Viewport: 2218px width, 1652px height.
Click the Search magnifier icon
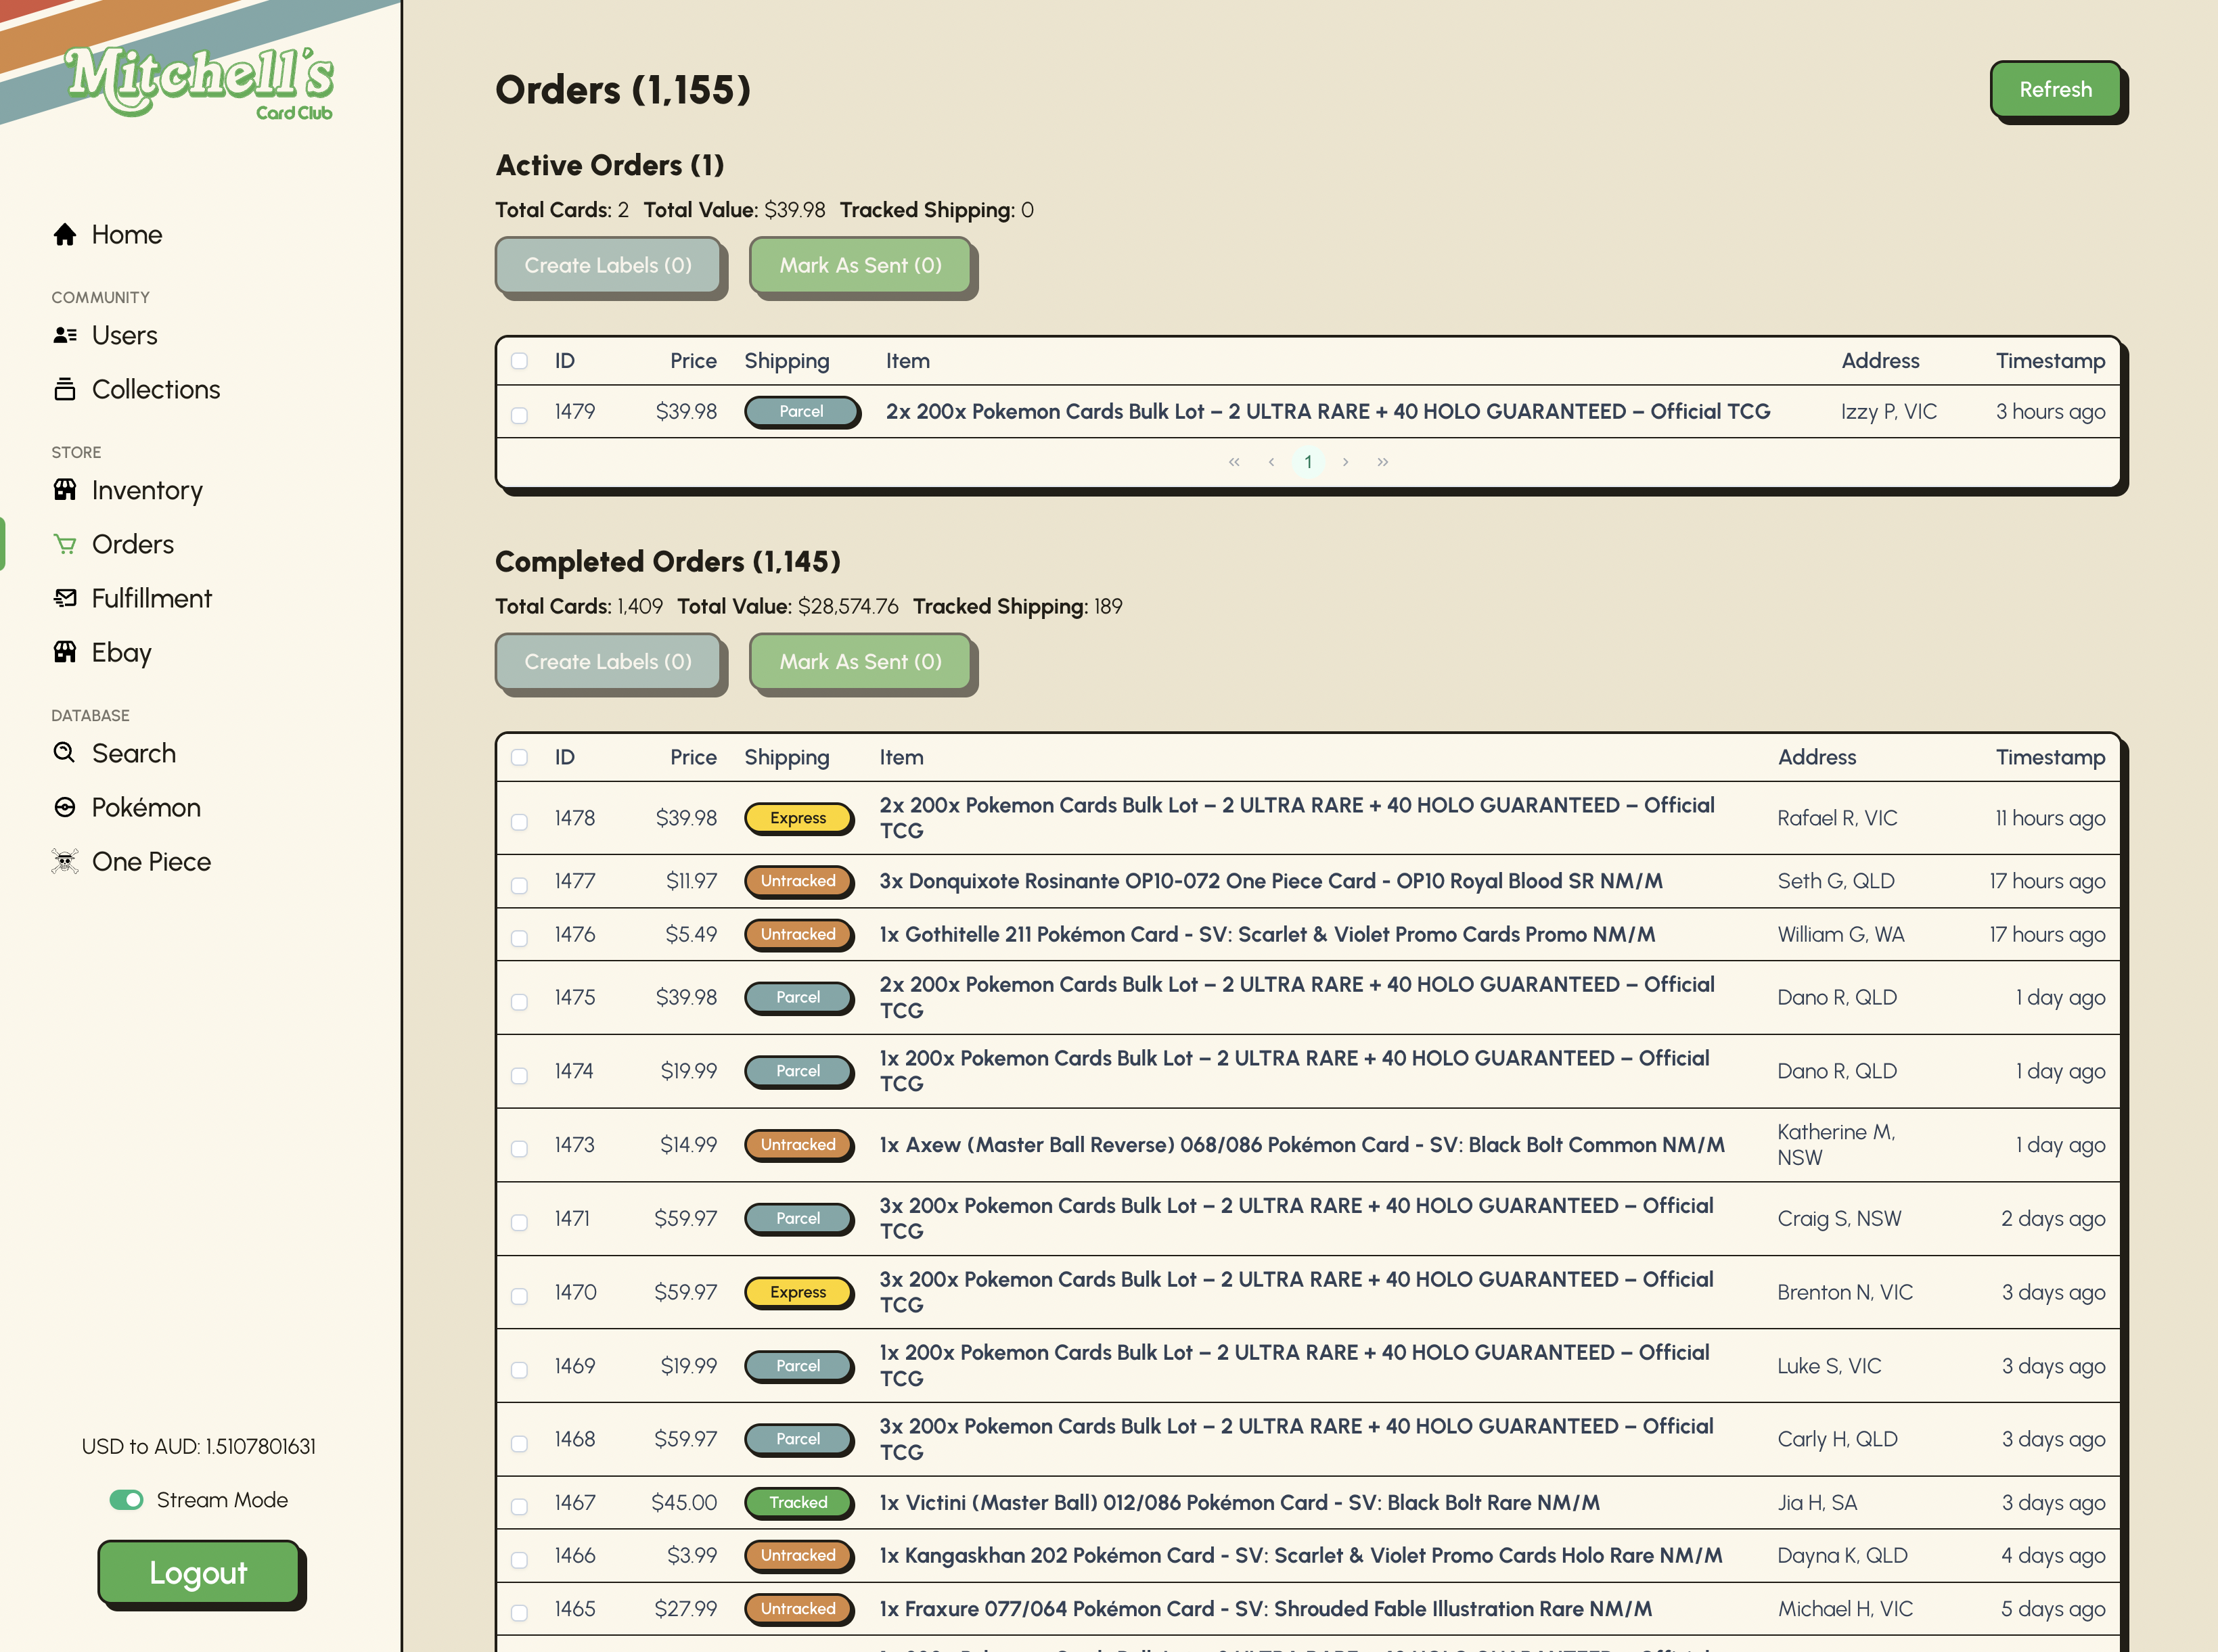pos(65,753)
